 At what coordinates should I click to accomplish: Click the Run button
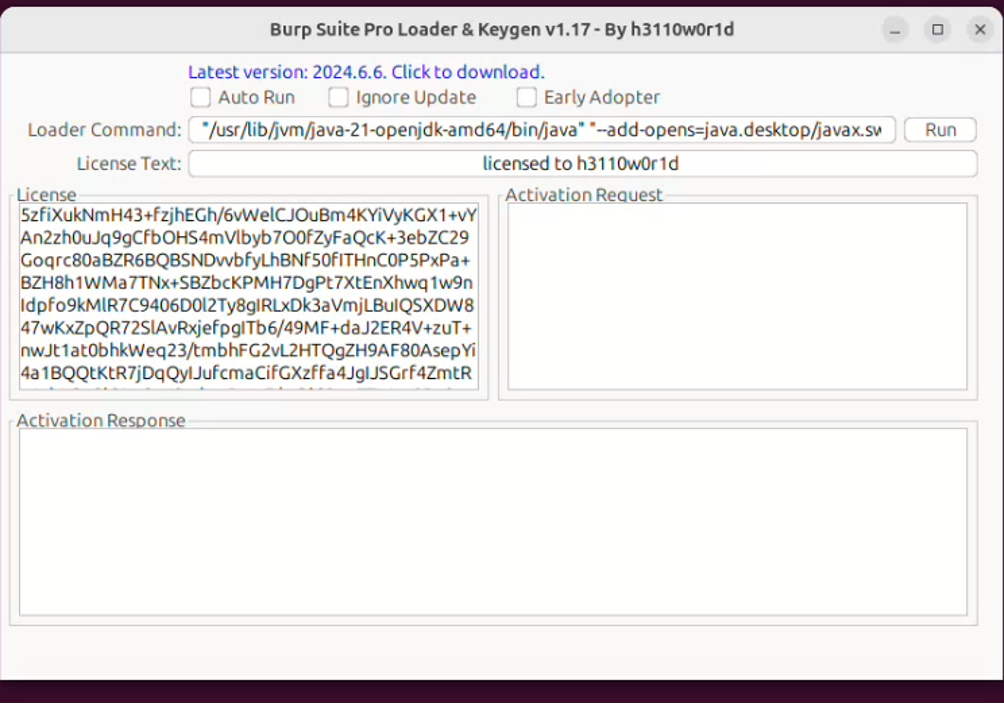click(940, 130)
